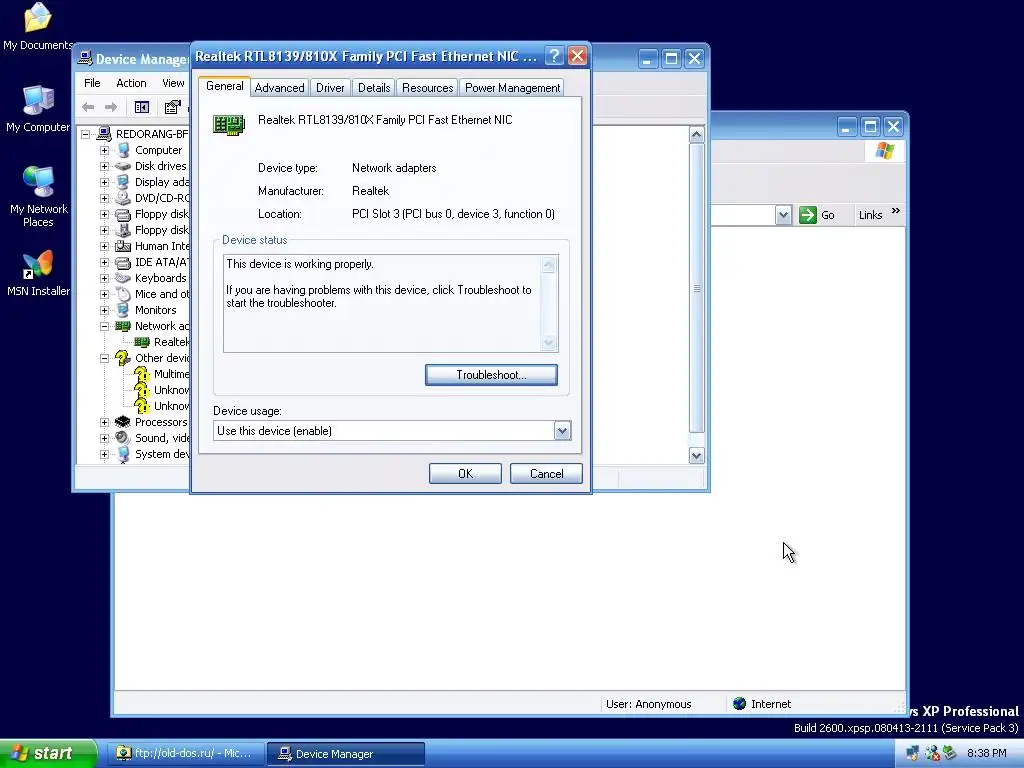Image resolution: width=1024 pixels, height=768 pixels.
Task: Click OK in the properties dialog
Action: pos(465,473)
